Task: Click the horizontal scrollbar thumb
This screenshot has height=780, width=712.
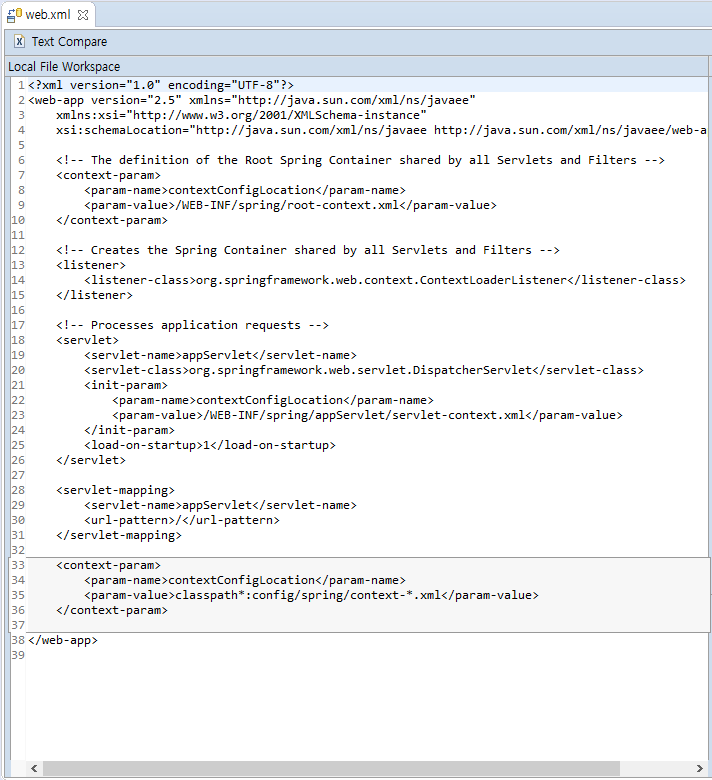Action: (x=330, y=768)
